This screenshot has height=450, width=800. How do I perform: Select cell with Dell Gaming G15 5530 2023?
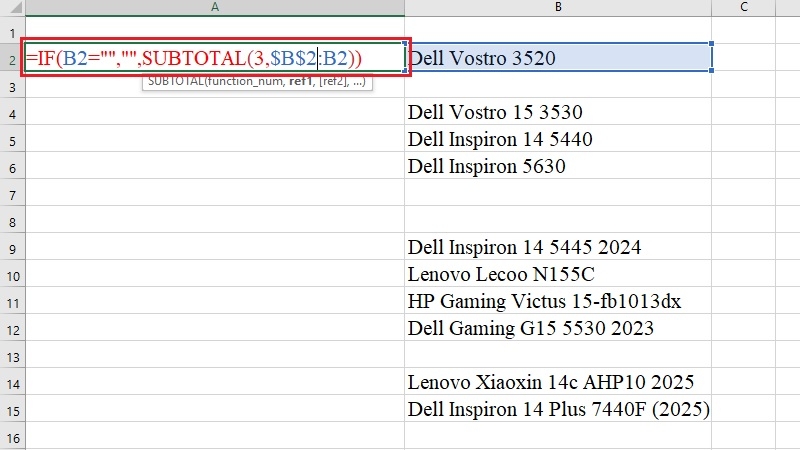558,328
